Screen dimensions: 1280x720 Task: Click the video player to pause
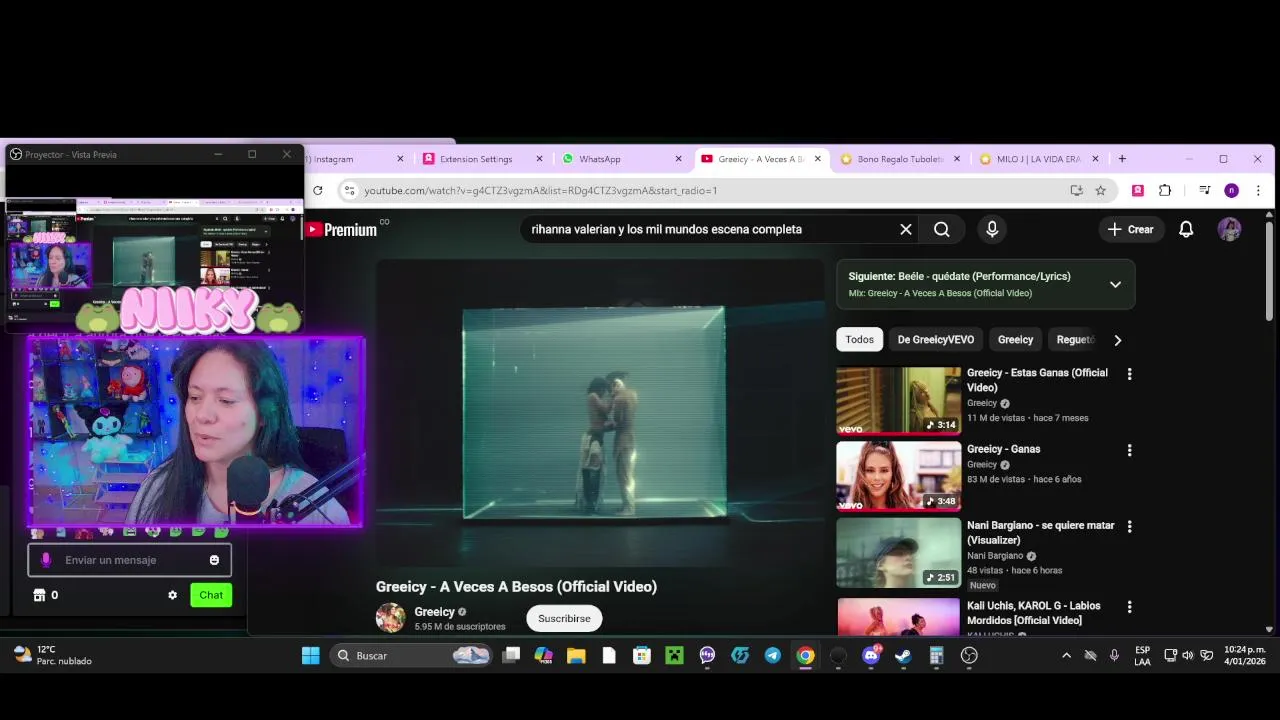click(600, 413)
